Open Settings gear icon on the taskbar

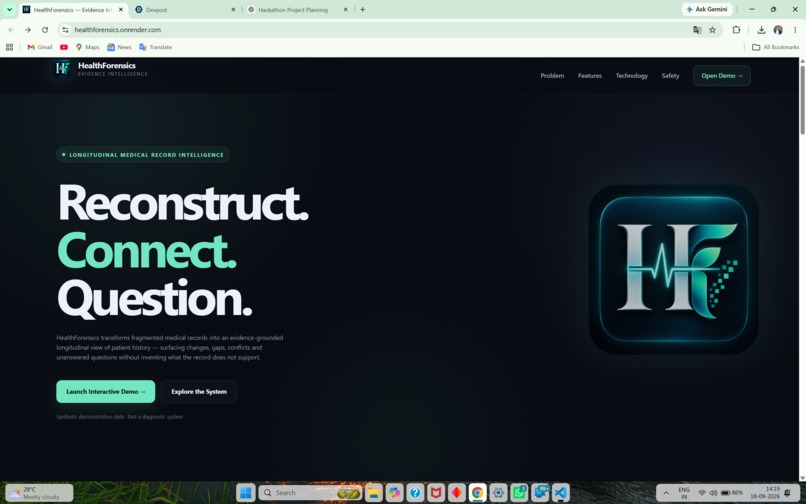pos(498,493)
